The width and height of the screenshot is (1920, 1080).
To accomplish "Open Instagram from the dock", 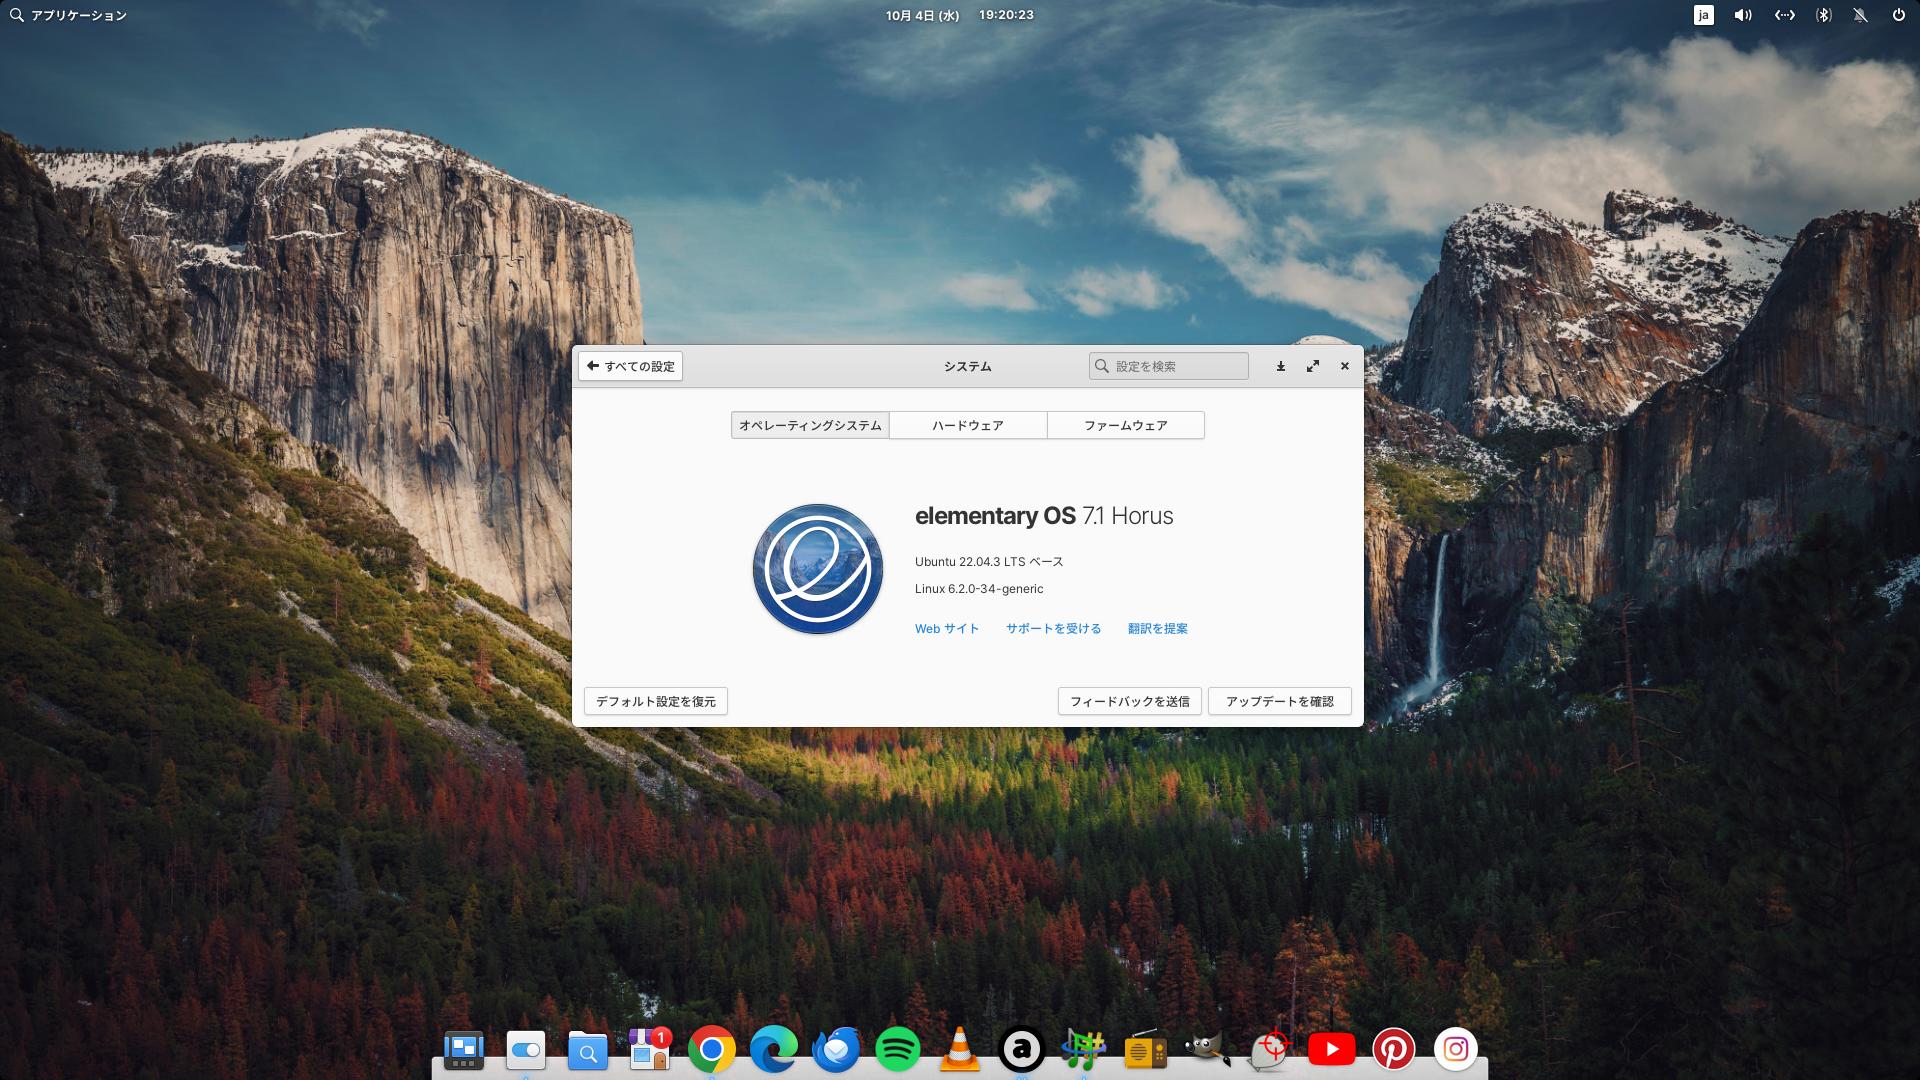I will click(x=1456, y=1049).
